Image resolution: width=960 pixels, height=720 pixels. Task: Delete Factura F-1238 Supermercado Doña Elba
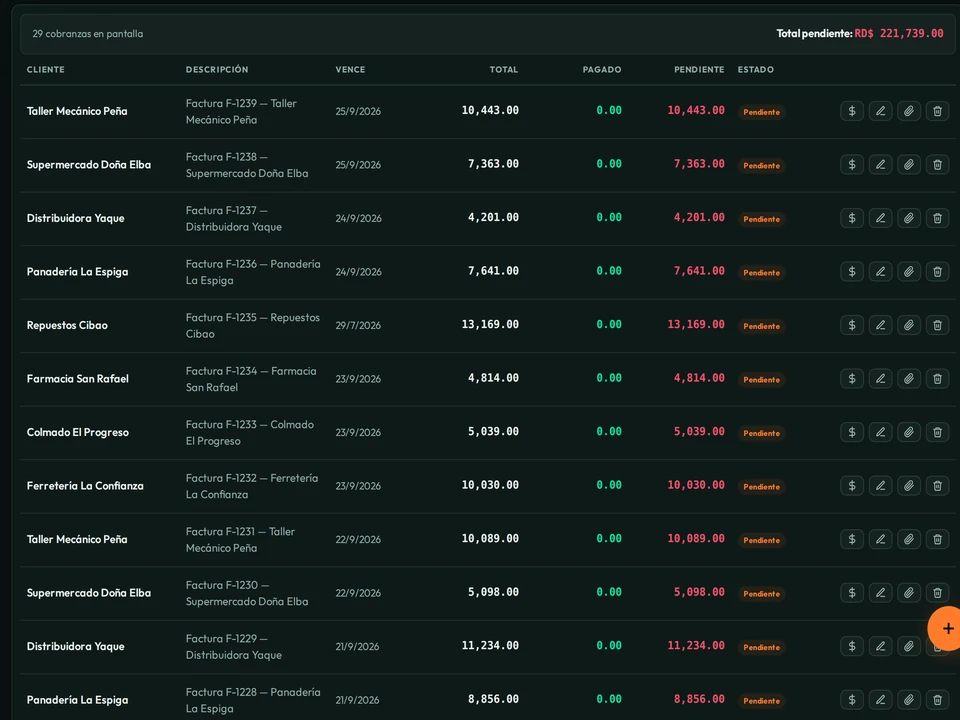(x=937, y=165)
